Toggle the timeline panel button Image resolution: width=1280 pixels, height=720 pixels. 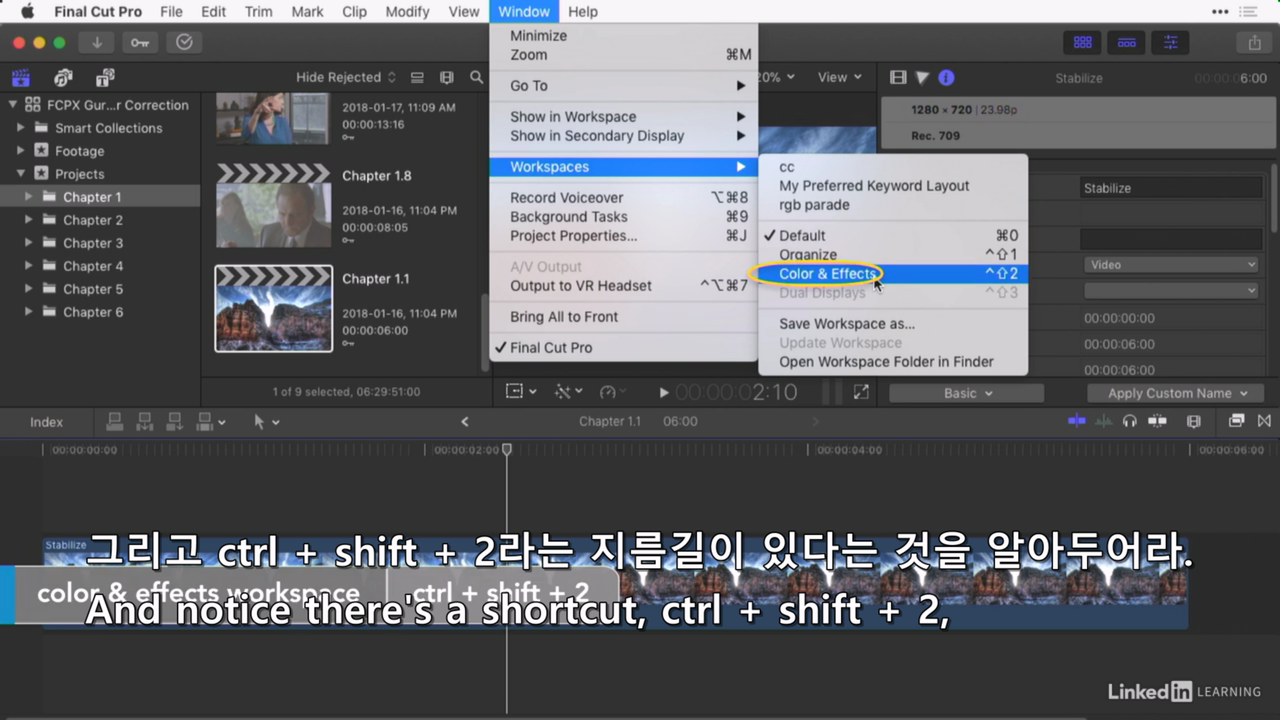click(x=1126, y=42)
